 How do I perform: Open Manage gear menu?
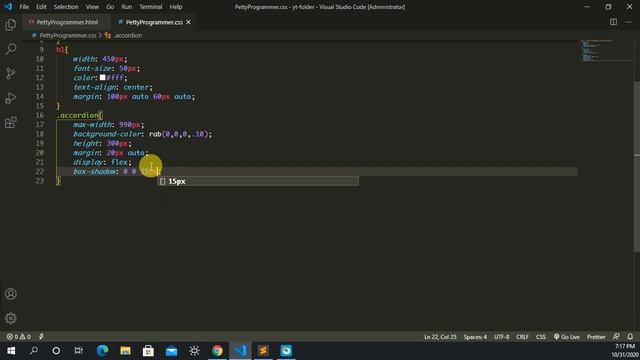click(11, 318)
